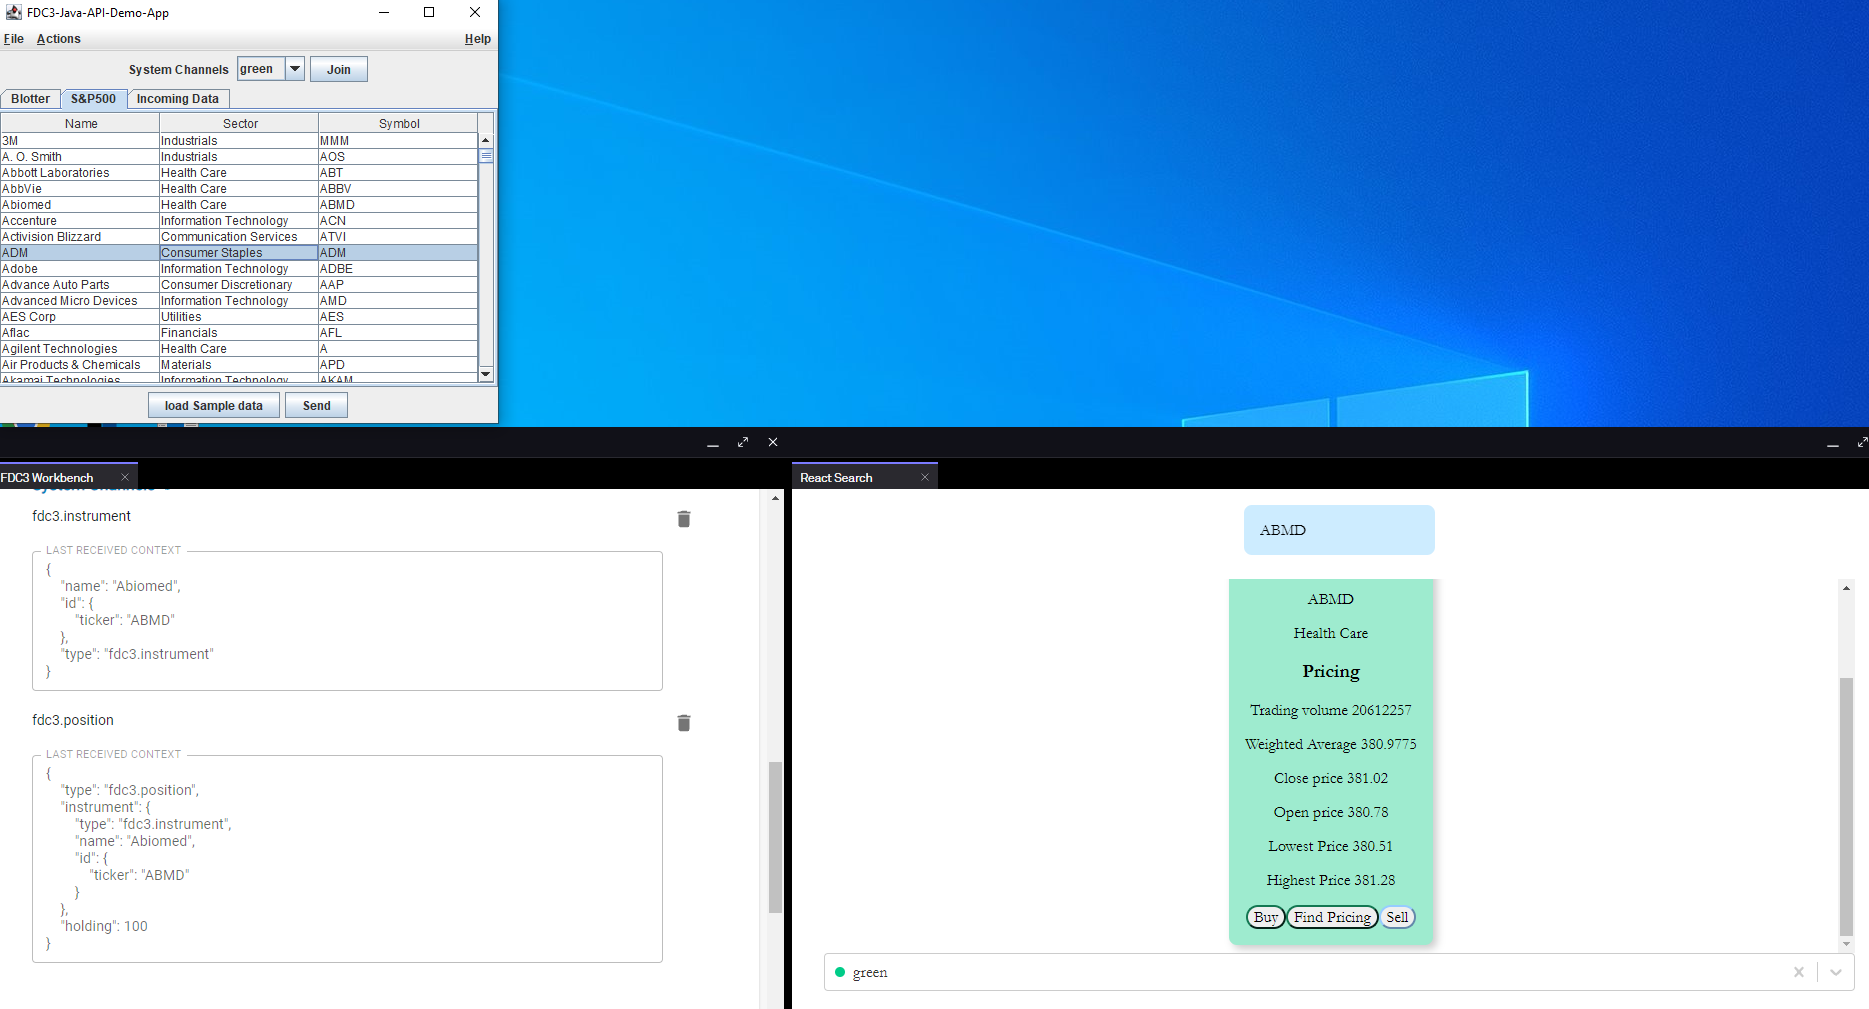The image size is (1869, 1009).
Task: Select the Abbott Laboratories row
Action: click(x=239, y=173)
